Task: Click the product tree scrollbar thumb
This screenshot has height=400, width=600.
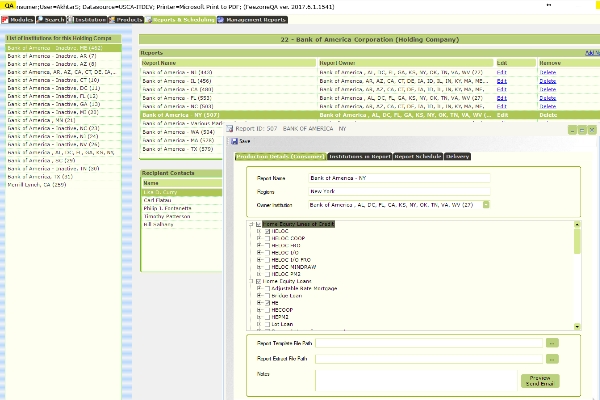Action: [577, 241]
